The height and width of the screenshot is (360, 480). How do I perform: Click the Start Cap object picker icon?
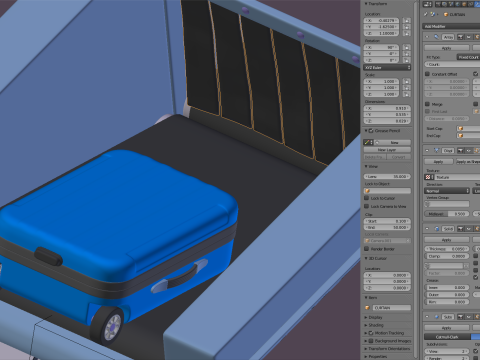click(x=461, y=129)
